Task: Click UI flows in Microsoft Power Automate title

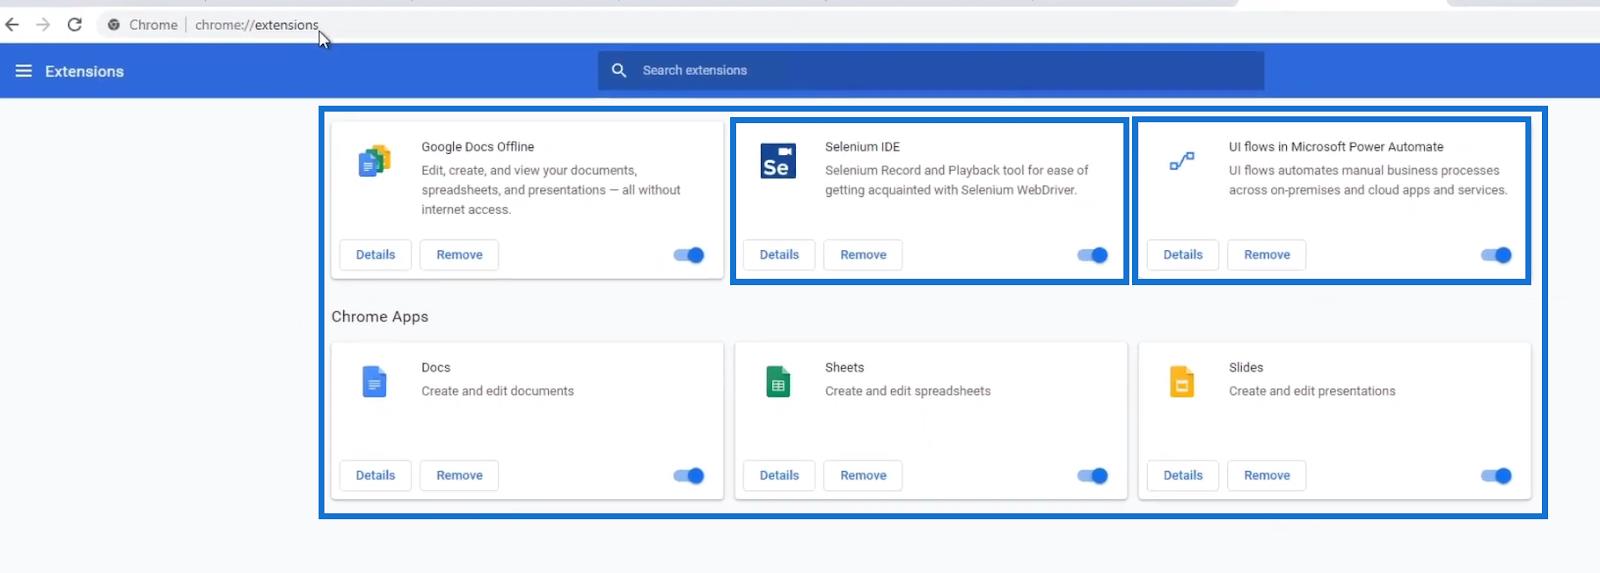Action: (1336, 147)
